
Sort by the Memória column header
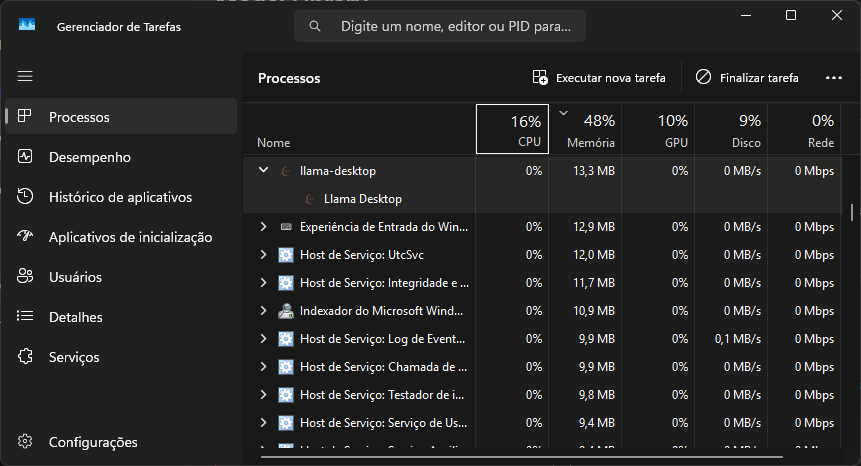[585, 129]
